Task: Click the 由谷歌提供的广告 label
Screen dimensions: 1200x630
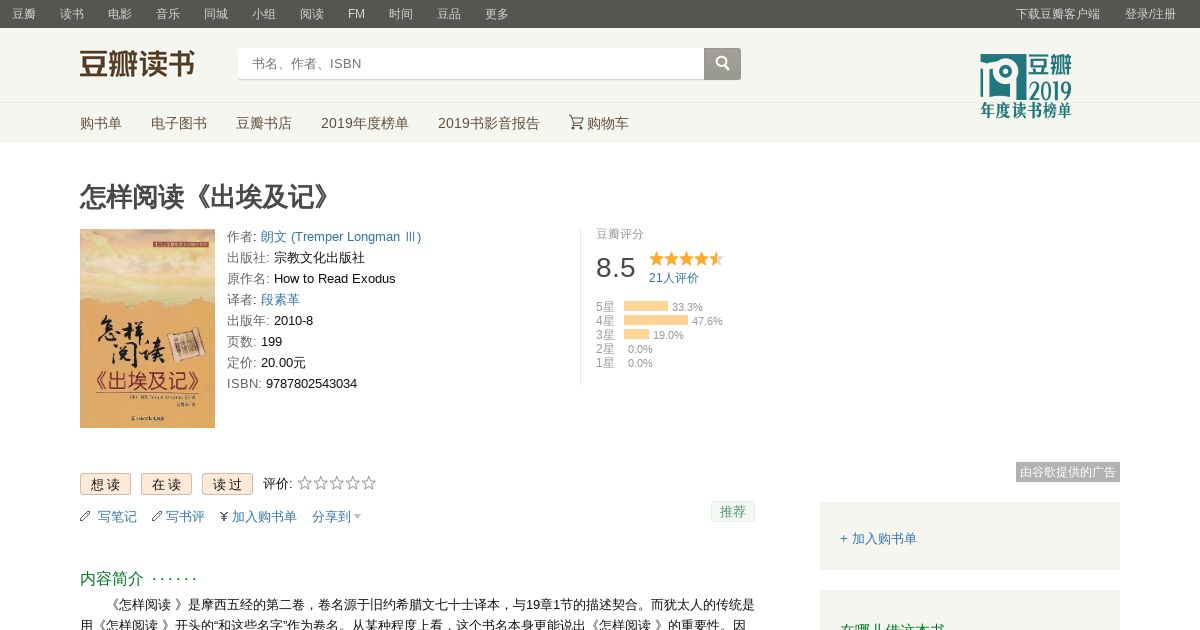Action: click(1068, 472)
